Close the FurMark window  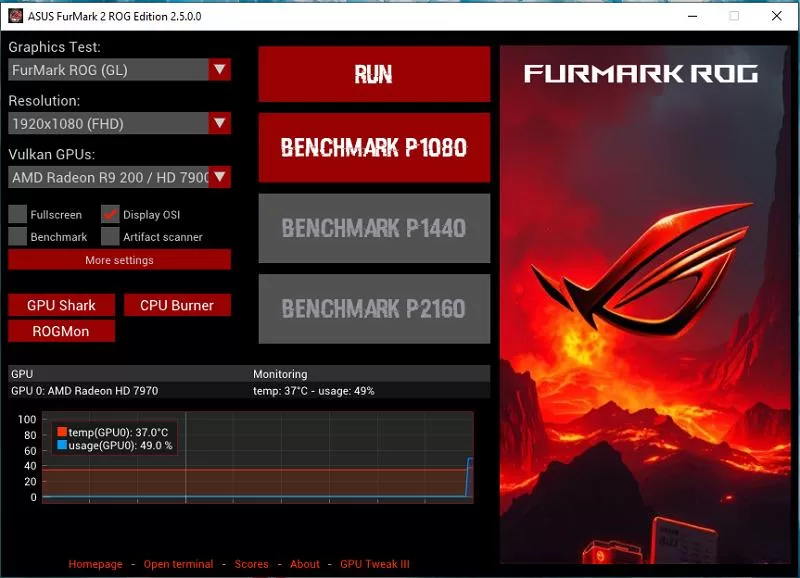pyautogui.click(x=777, y=16)
